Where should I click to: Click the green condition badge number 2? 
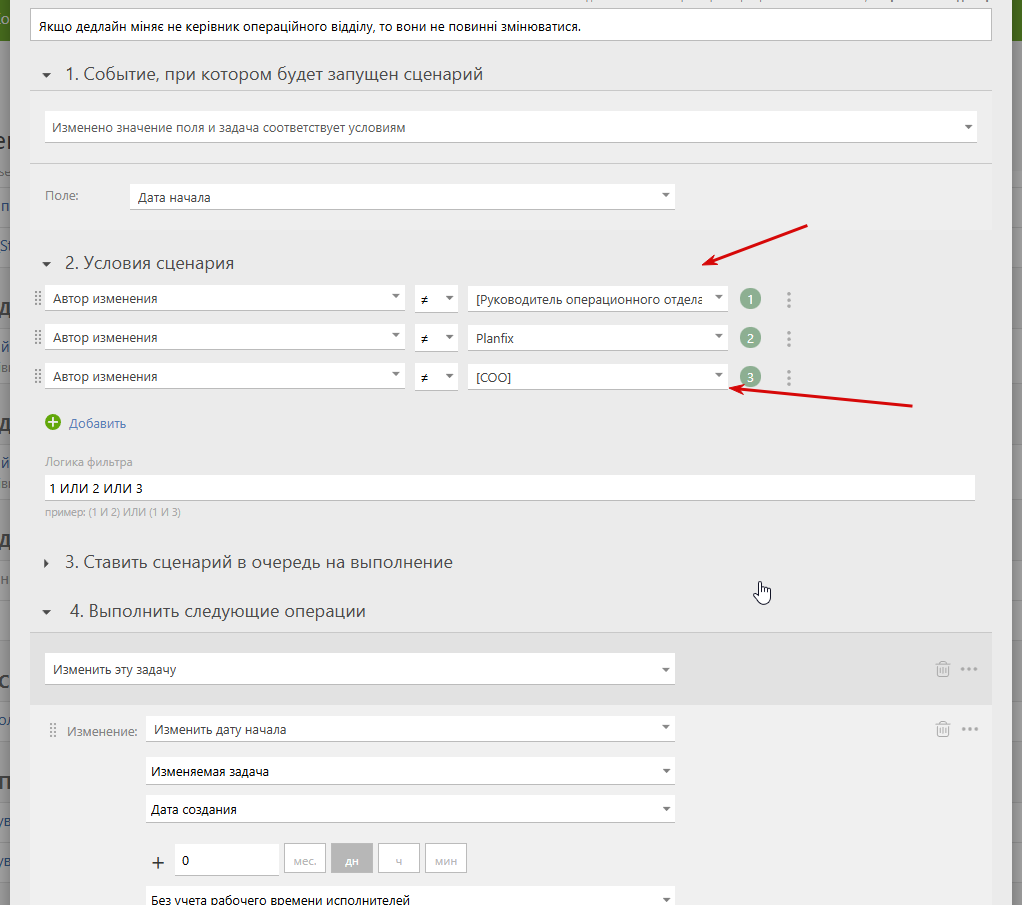(750, 338)
